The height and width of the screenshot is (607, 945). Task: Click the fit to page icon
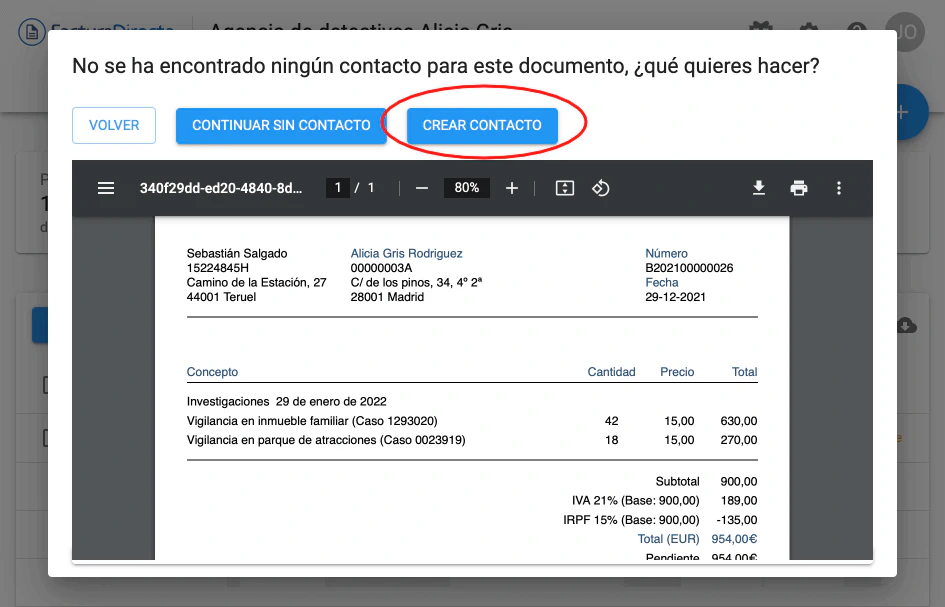(x=564, y=188)
